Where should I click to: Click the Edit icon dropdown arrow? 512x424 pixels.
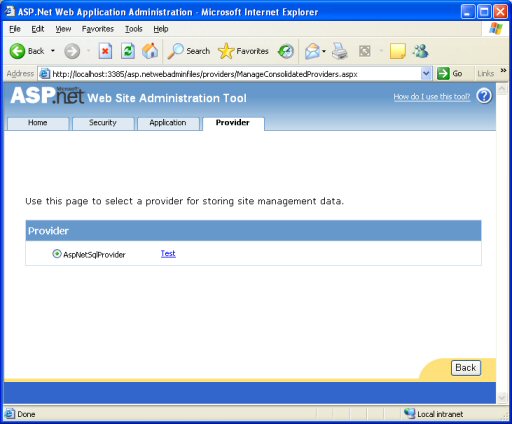coord(381,51)
